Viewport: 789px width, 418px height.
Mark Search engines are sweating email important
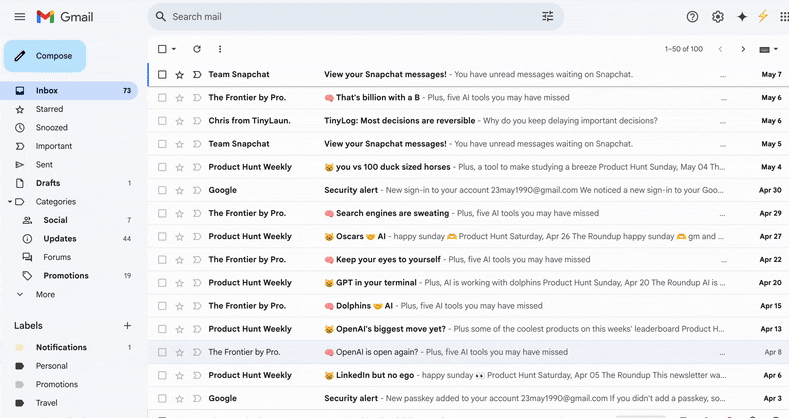(x=197, y=213)
